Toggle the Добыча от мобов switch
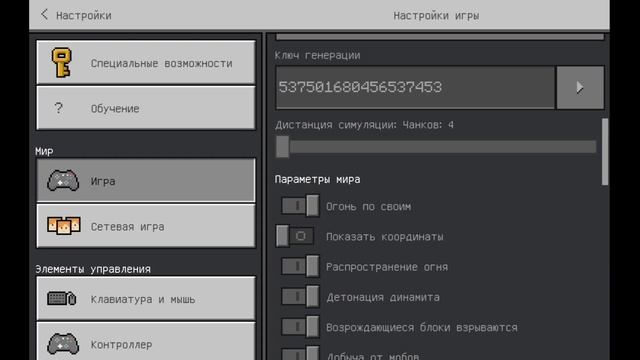640x360 pixels. pos(300,353)
